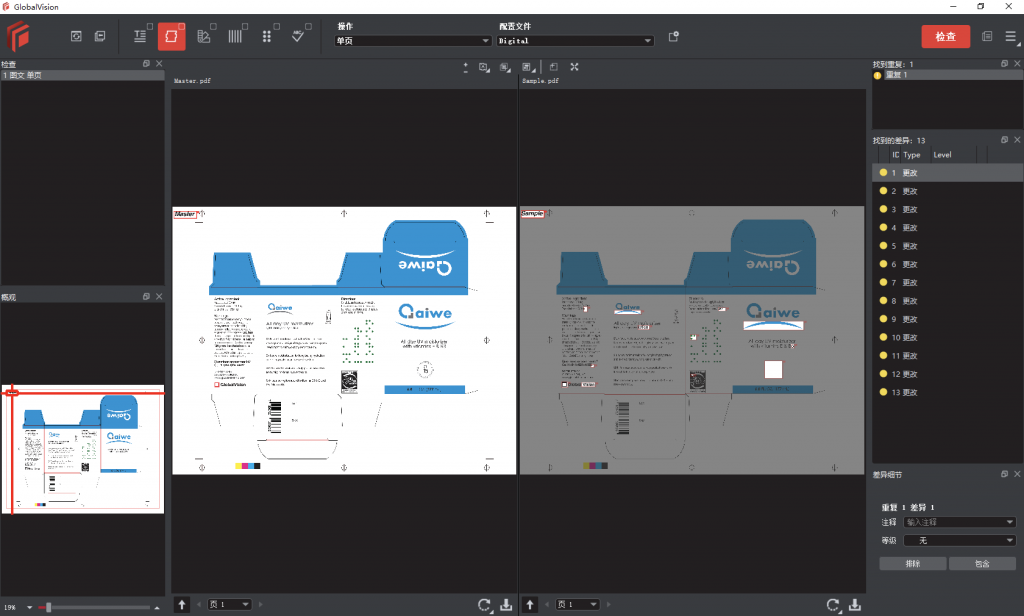Toggle the checkbox on the graphics mode icon

coord(213,27)
